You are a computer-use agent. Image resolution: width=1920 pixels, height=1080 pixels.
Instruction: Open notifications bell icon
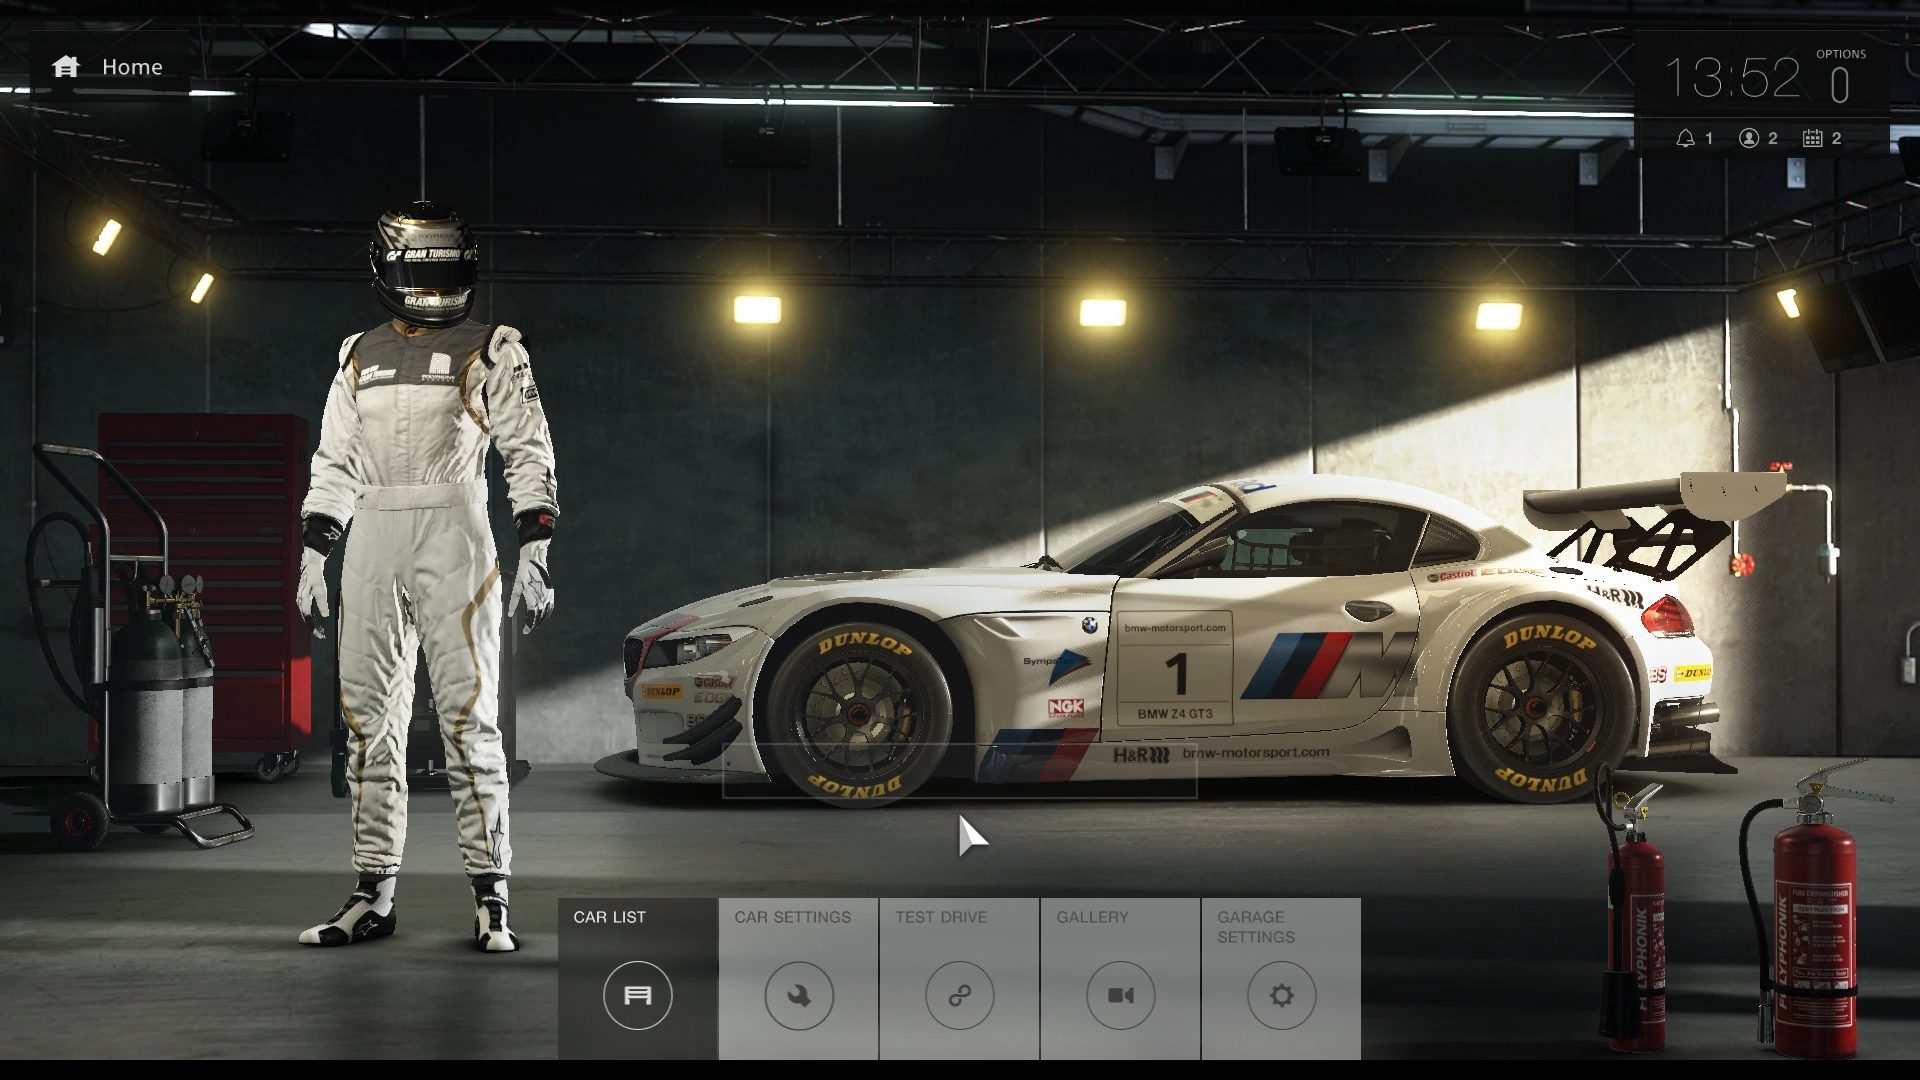coord(1685,138)
